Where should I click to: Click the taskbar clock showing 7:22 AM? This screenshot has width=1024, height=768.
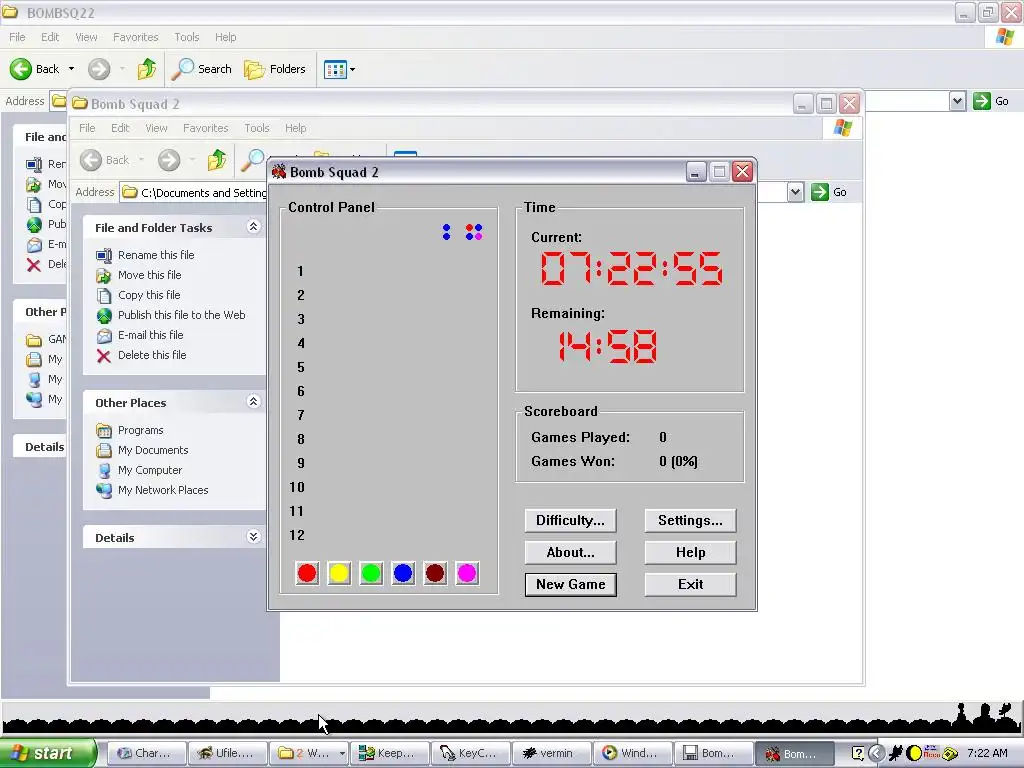click(987, 753)
